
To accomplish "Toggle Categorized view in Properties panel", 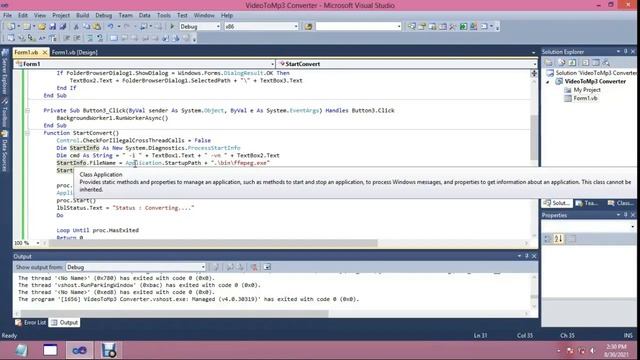I will pyautogui.click(x=548, y=239).
